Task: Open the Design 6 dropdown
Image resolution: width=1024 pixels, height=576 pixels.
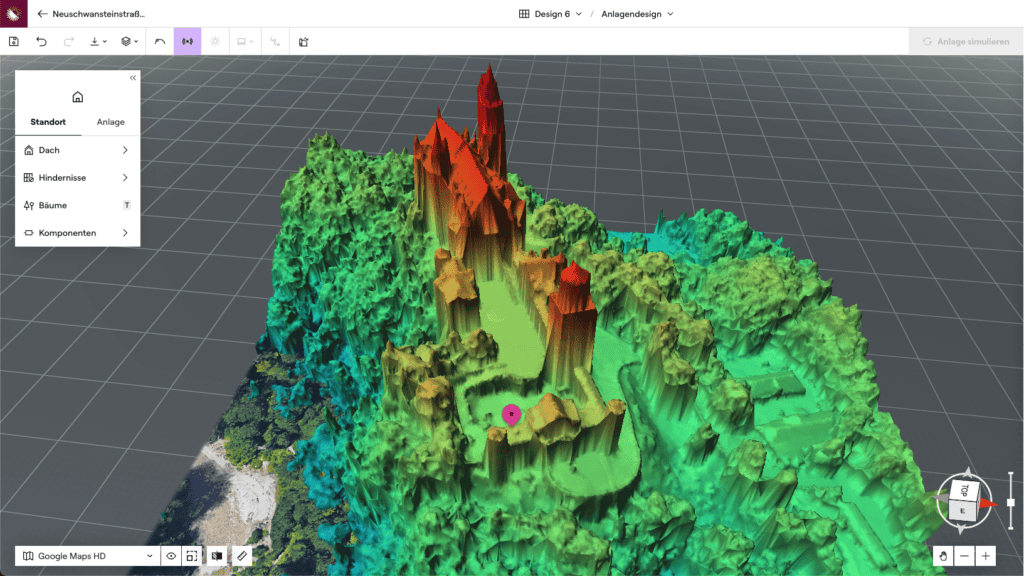Action: [550, 14]
